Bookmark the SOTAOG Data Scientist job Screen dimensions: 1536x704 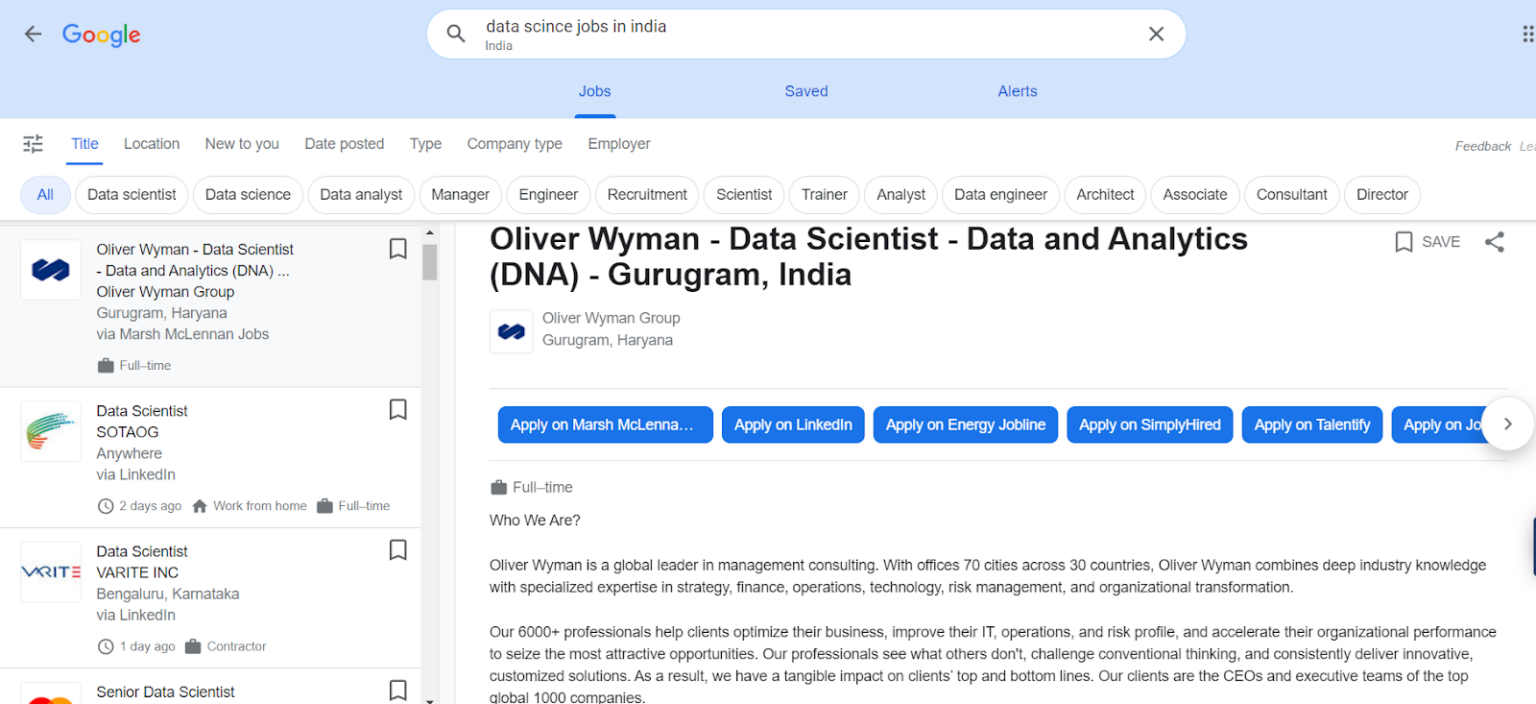(x=398, y=410)
